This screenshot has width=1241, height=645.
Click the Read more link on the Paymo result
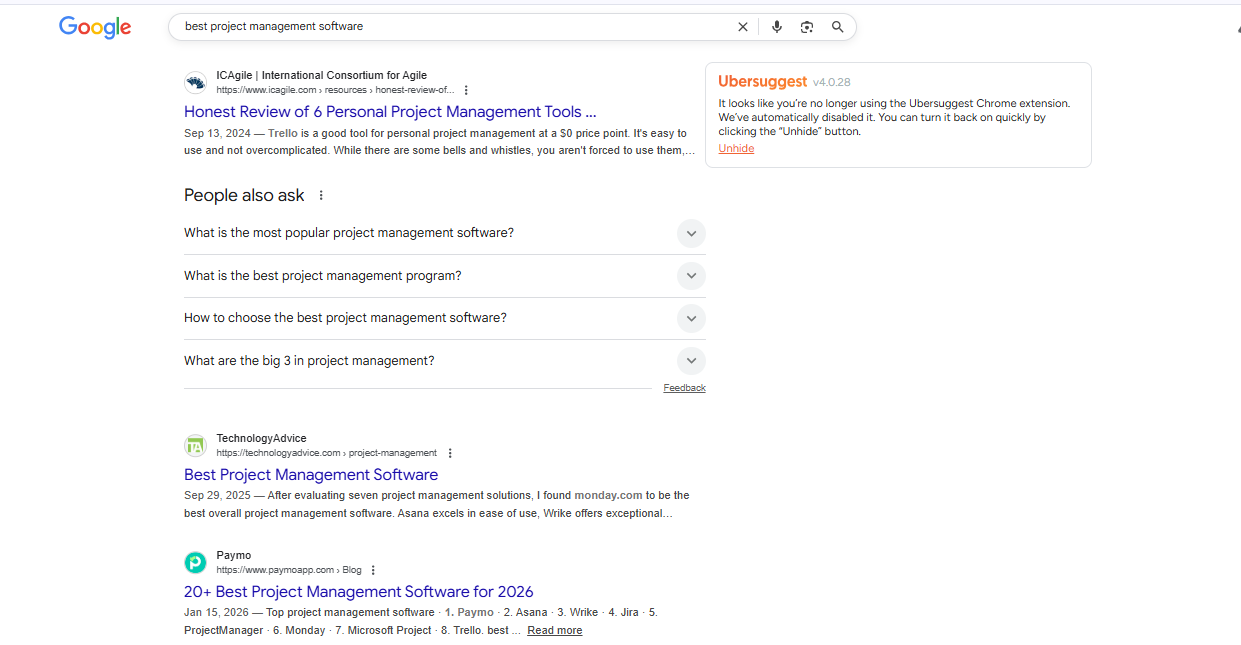coord(554,630)
